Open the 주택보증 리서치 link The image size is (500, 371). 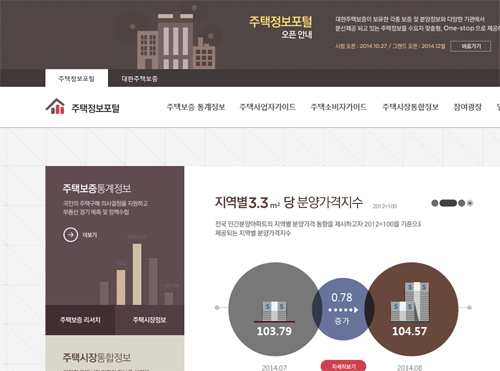click(x=80, y=320)
